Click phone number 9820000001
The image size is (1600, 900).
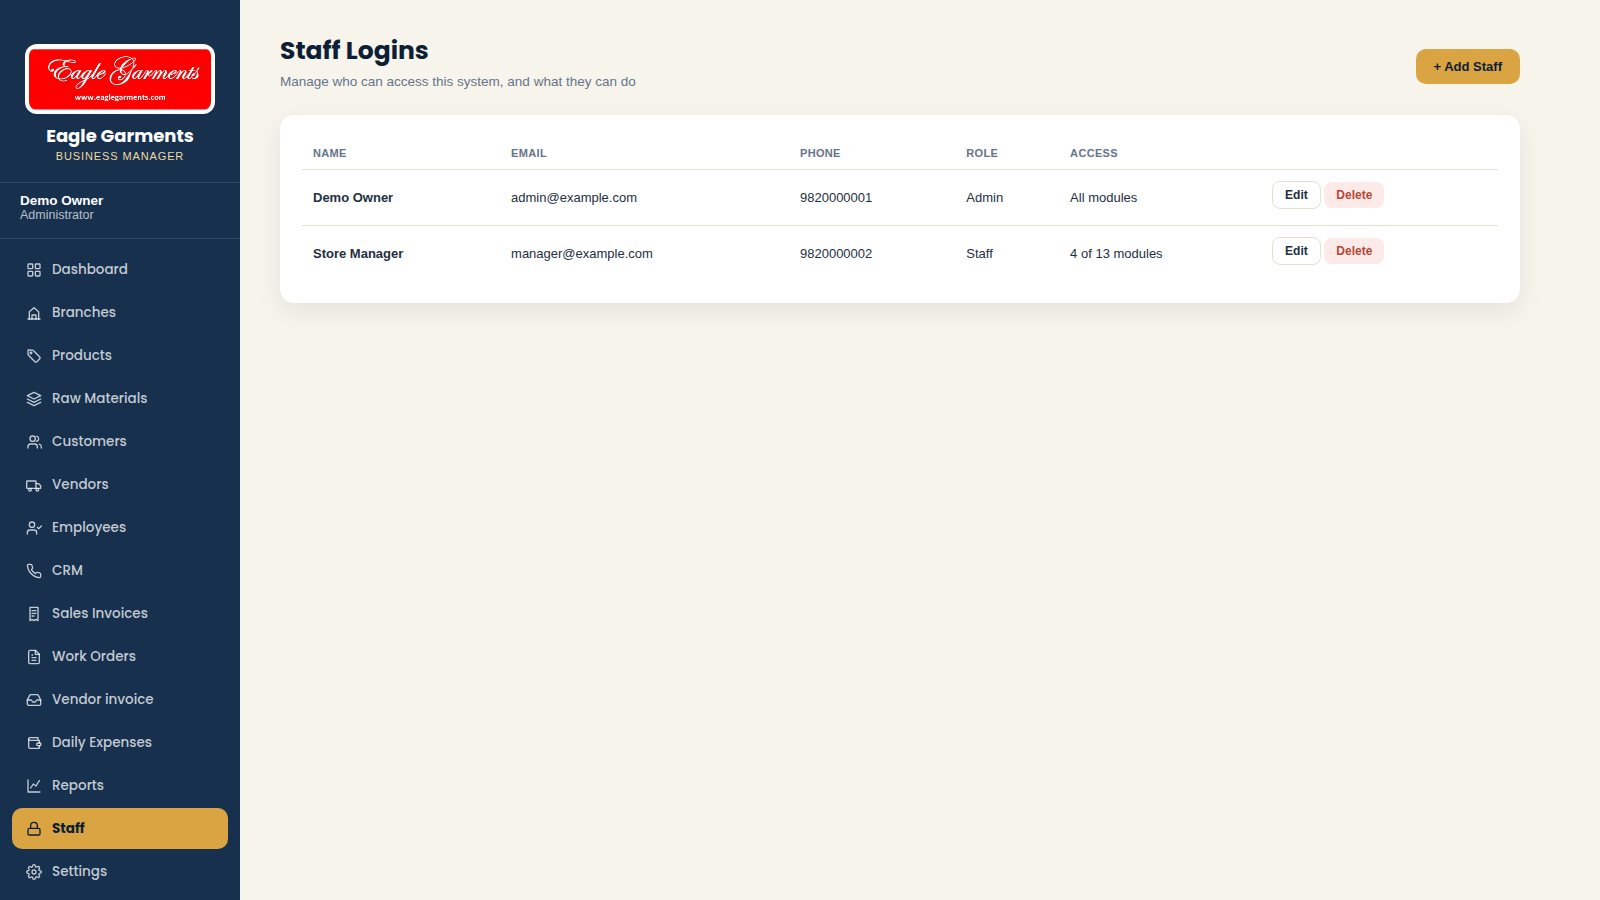point(836,198)
